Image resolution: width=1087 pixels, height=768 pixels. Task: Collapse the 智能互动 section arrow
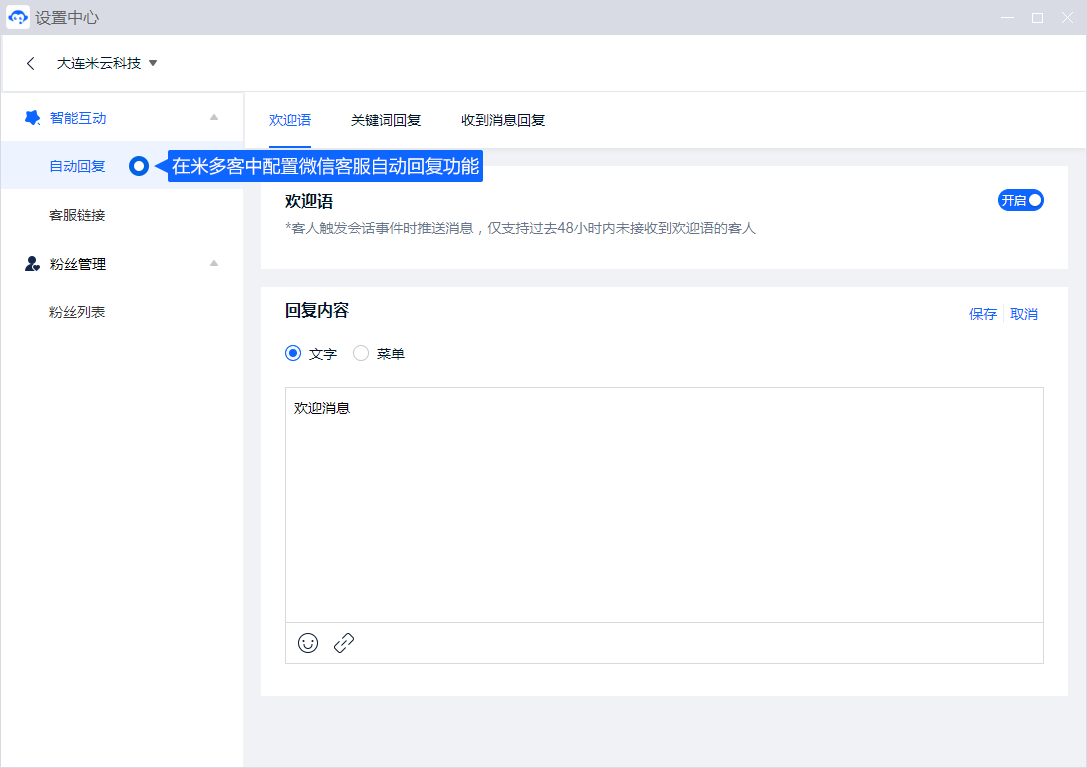click(213, 118)
